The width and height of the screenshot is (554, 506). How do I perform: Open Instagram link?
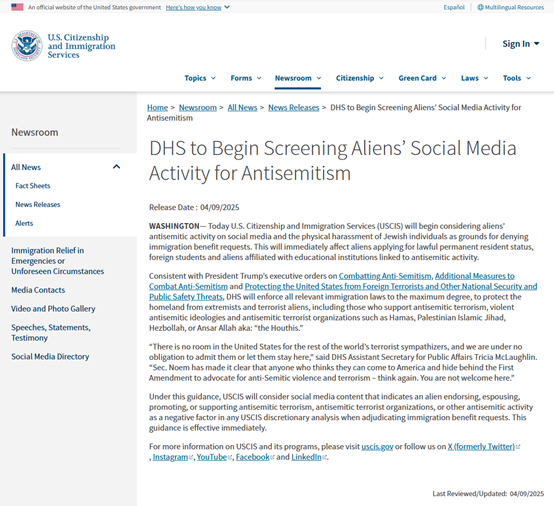coord(170,457)
